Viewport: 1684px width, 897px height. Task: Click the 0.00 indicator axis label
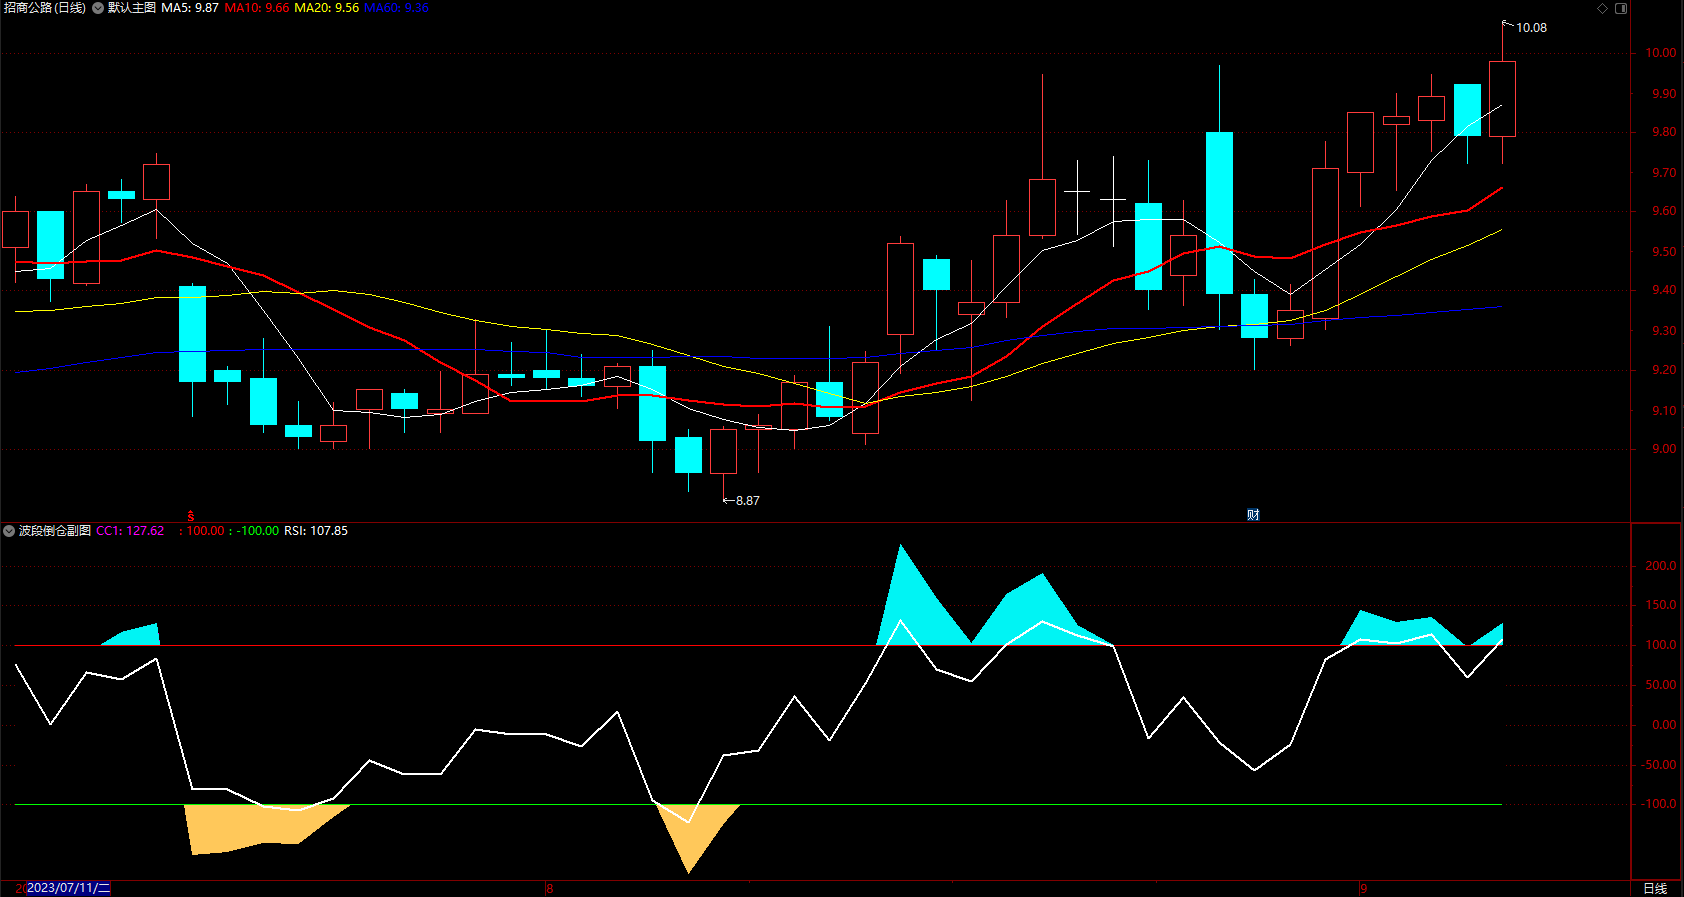tap(1664, 725)
